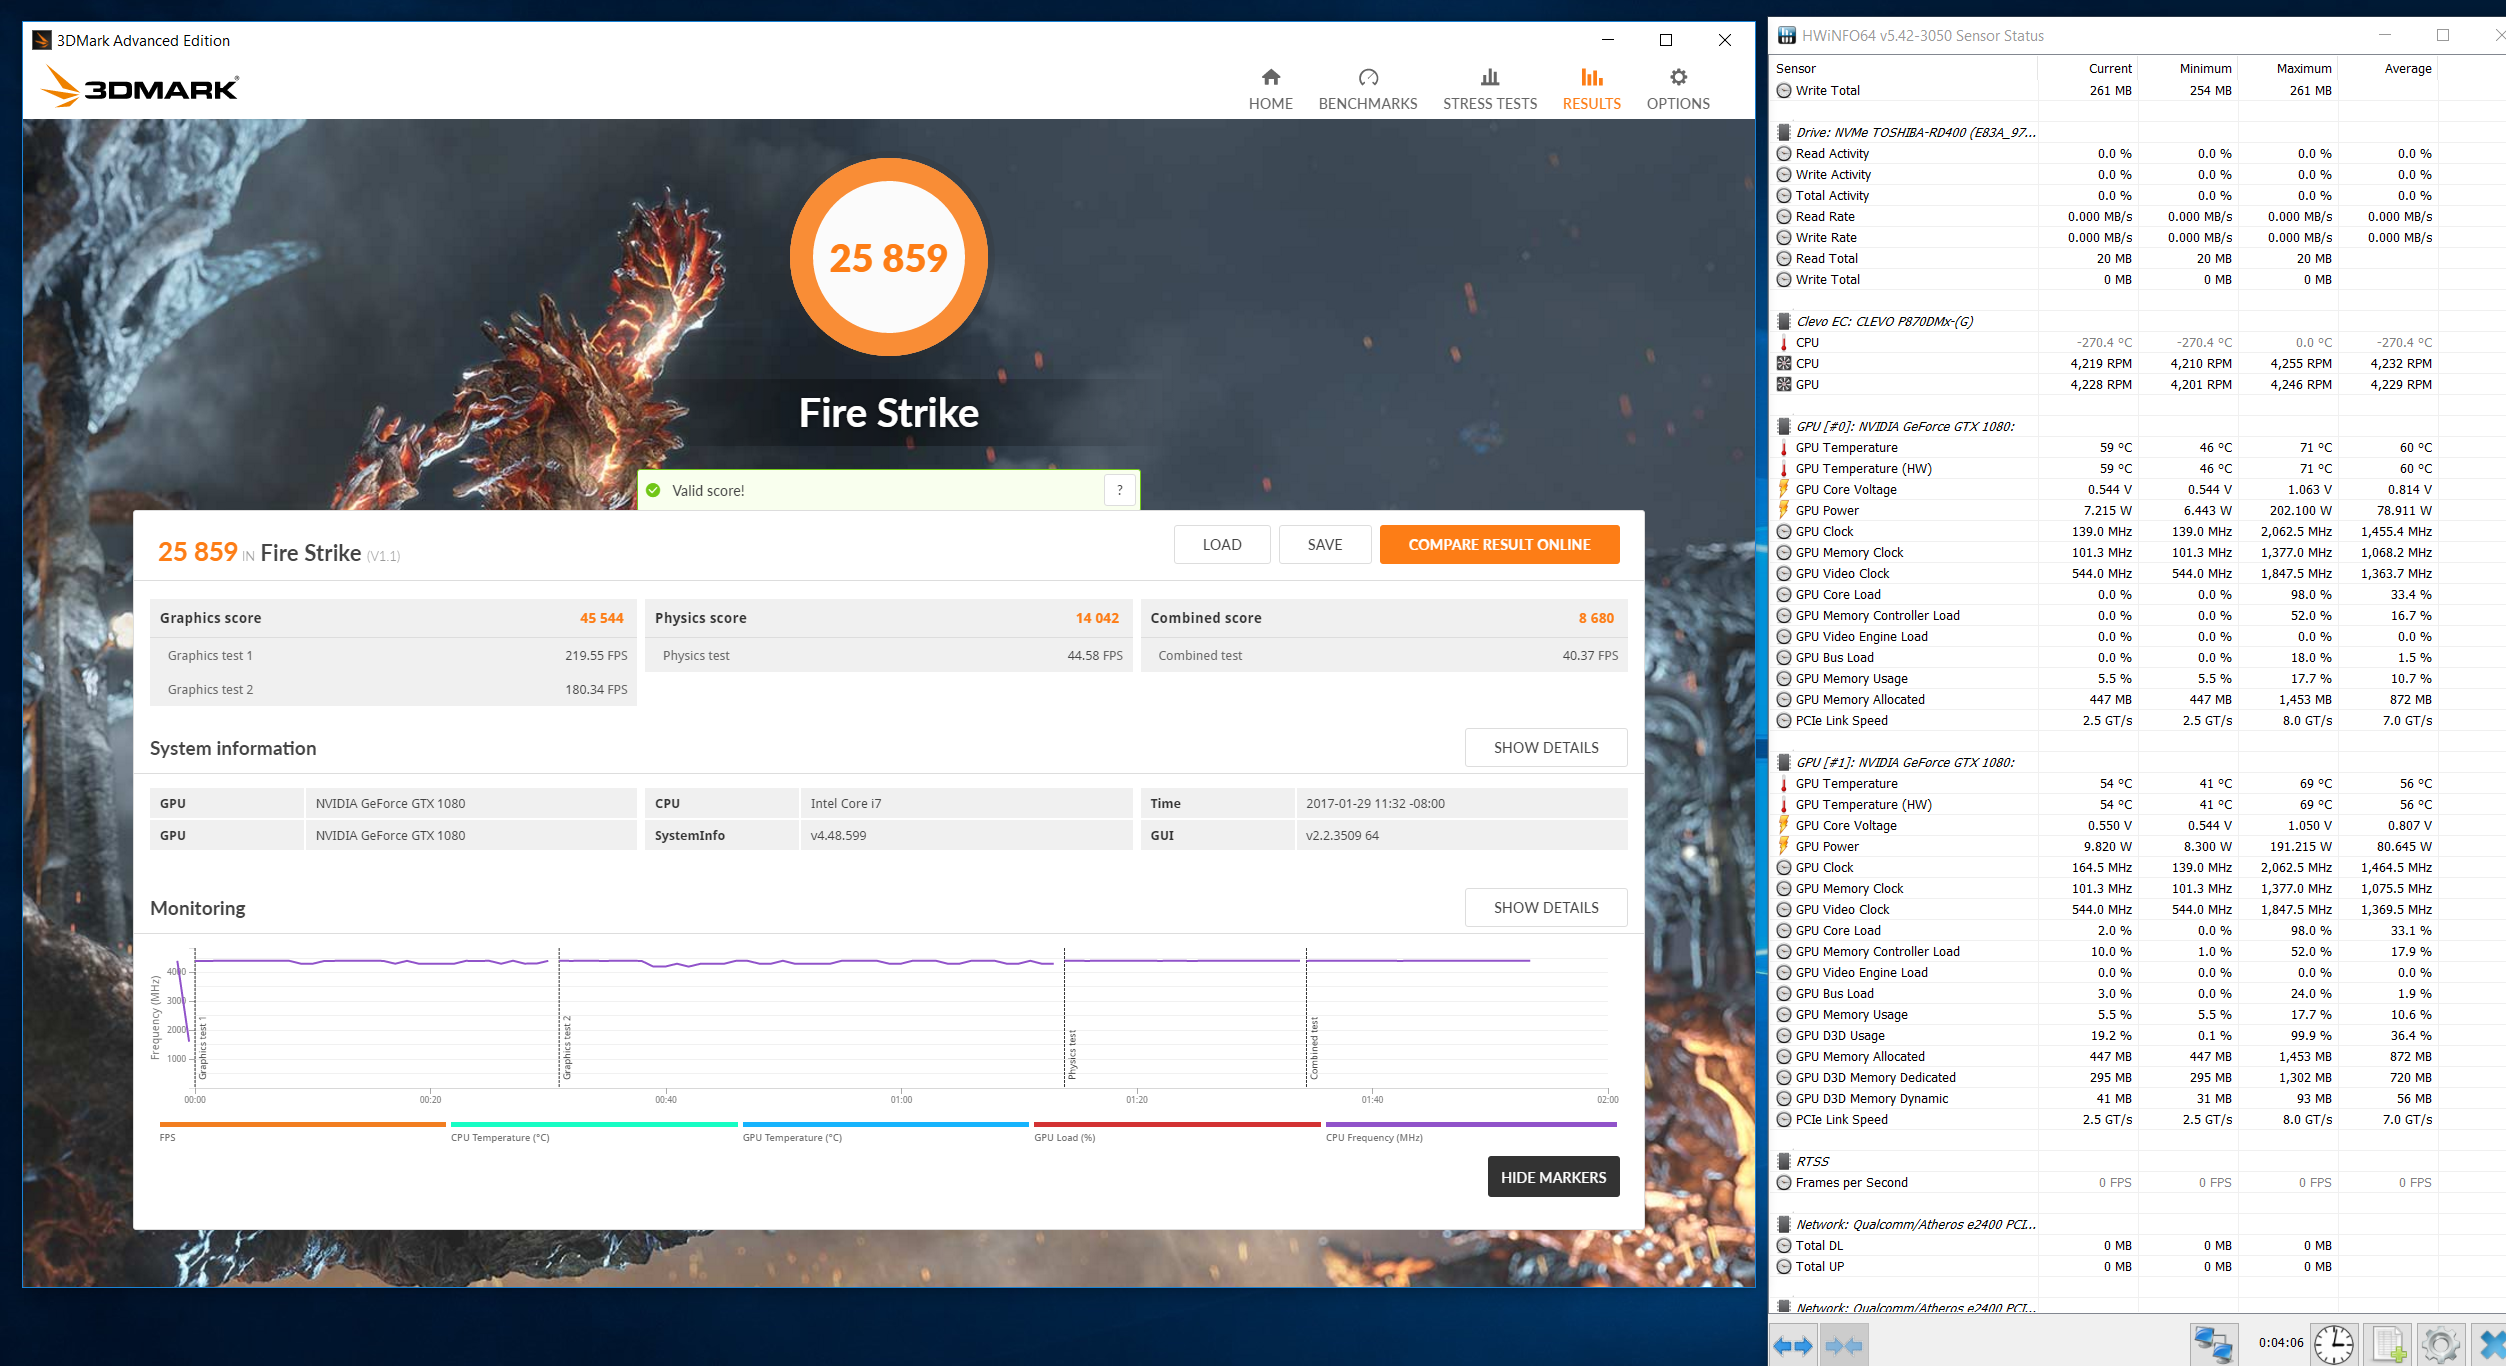Click the expand-columns arrows in HWiNFO
2506x1366 pixels.
click(1792, 1345)
